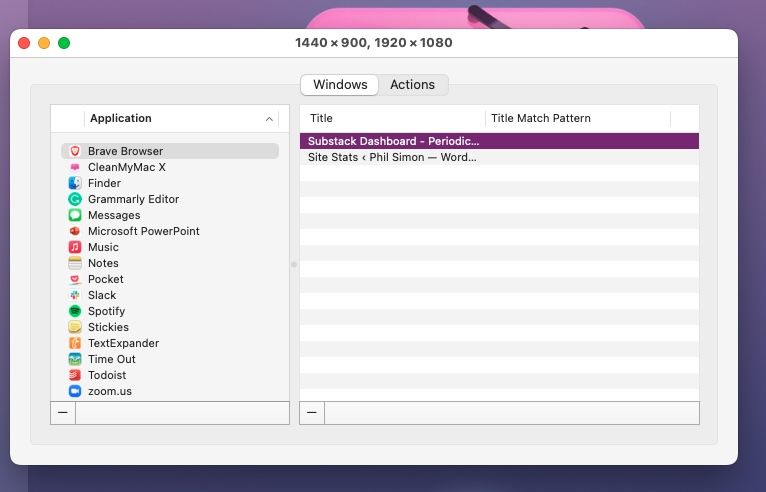Click the zoom.us app icon

tap(75, 391)
